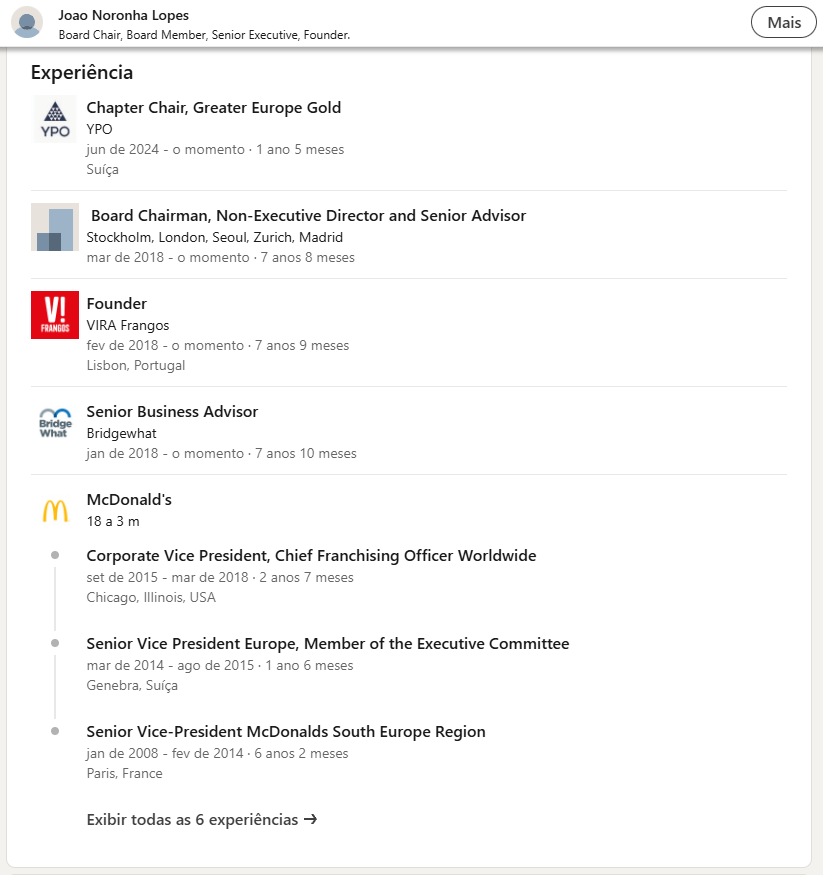
Task: Click Senior Vice-President McDonalds South Europe Region
Action: point(286,732)
